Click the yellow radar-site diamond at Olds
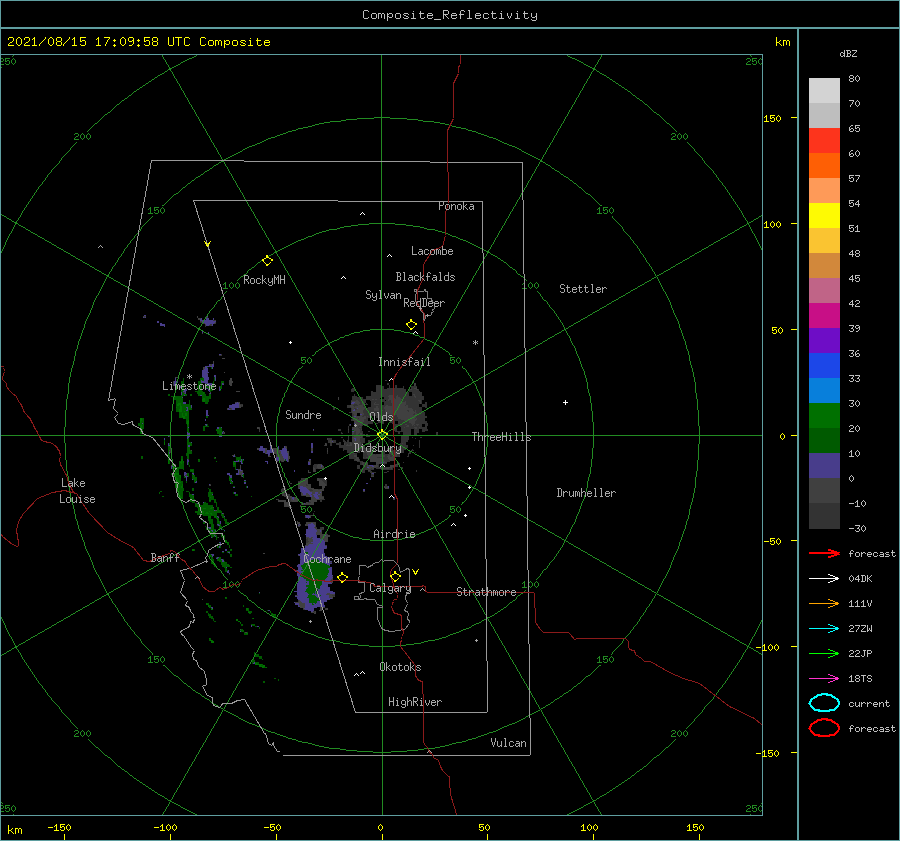 382,435
